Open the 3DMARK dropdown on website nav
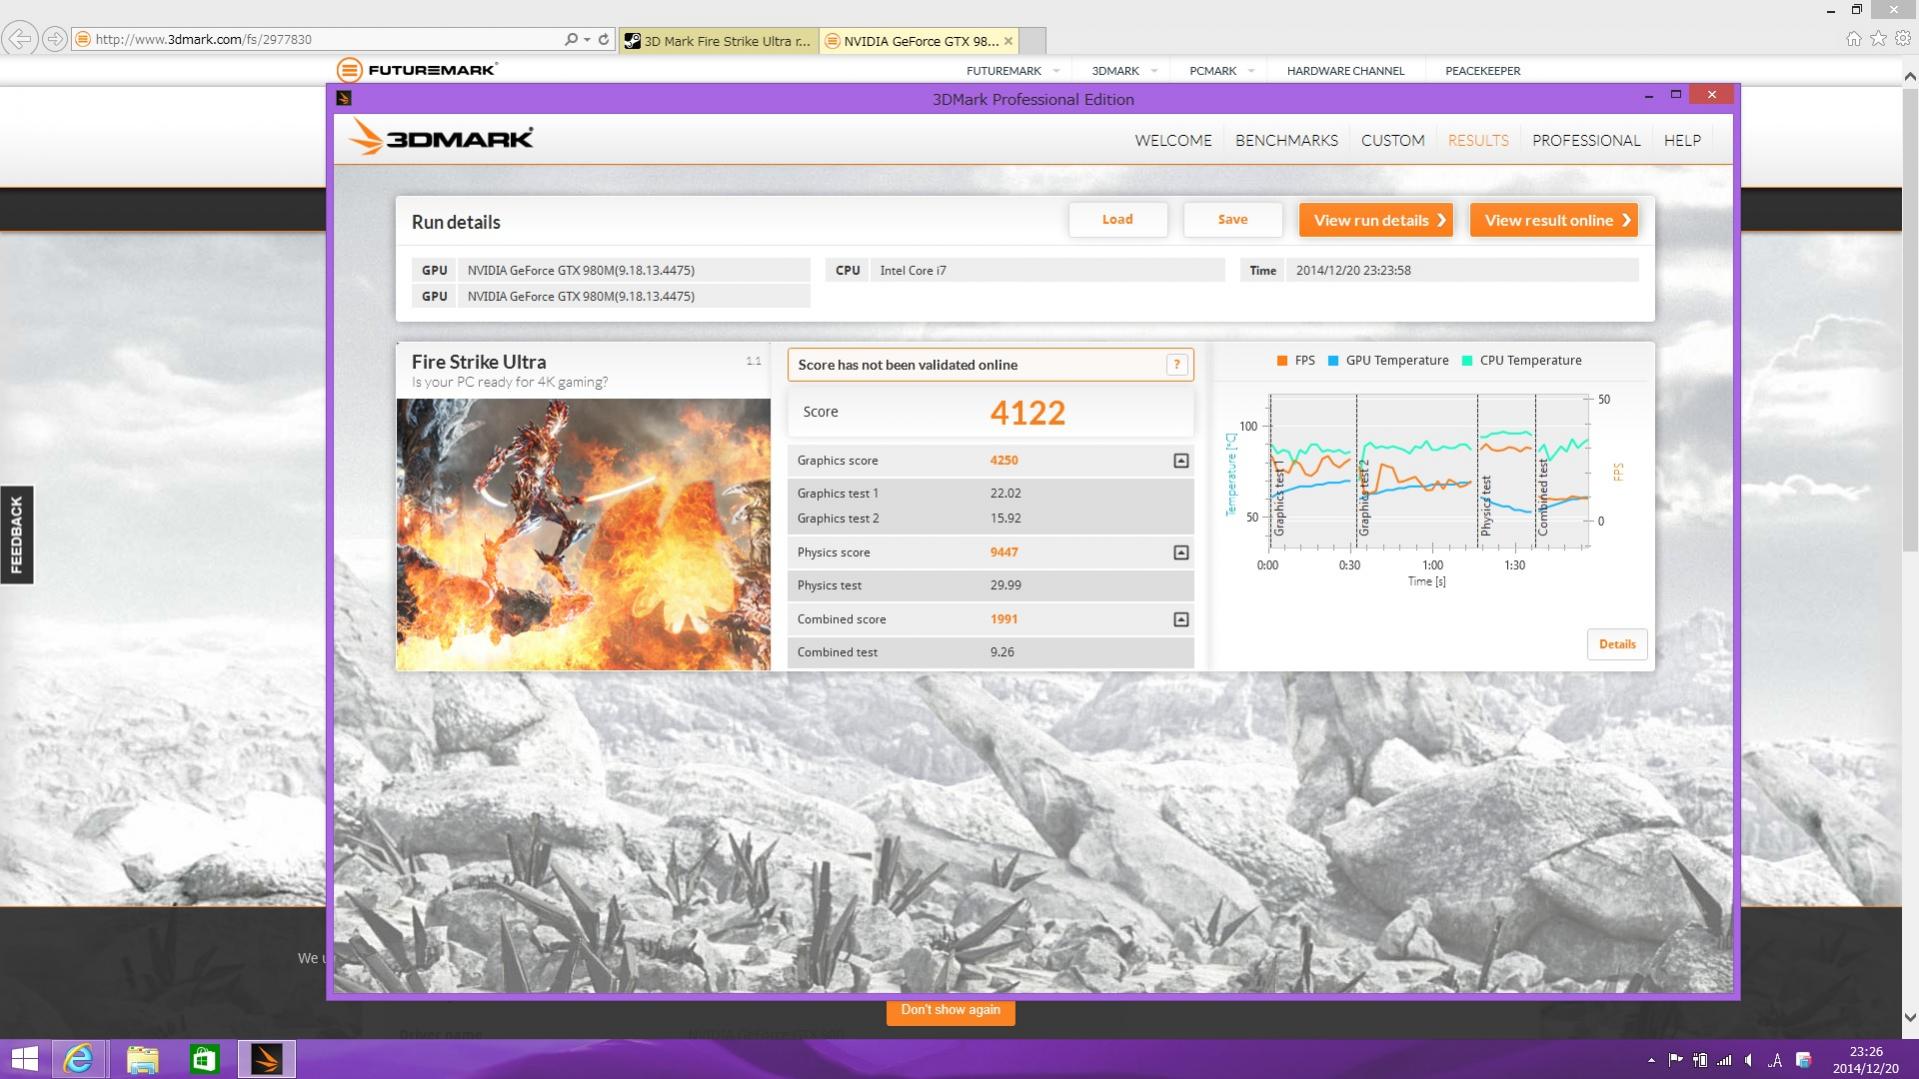This screenshot has height=1079, width=1919. point(1124,71)
